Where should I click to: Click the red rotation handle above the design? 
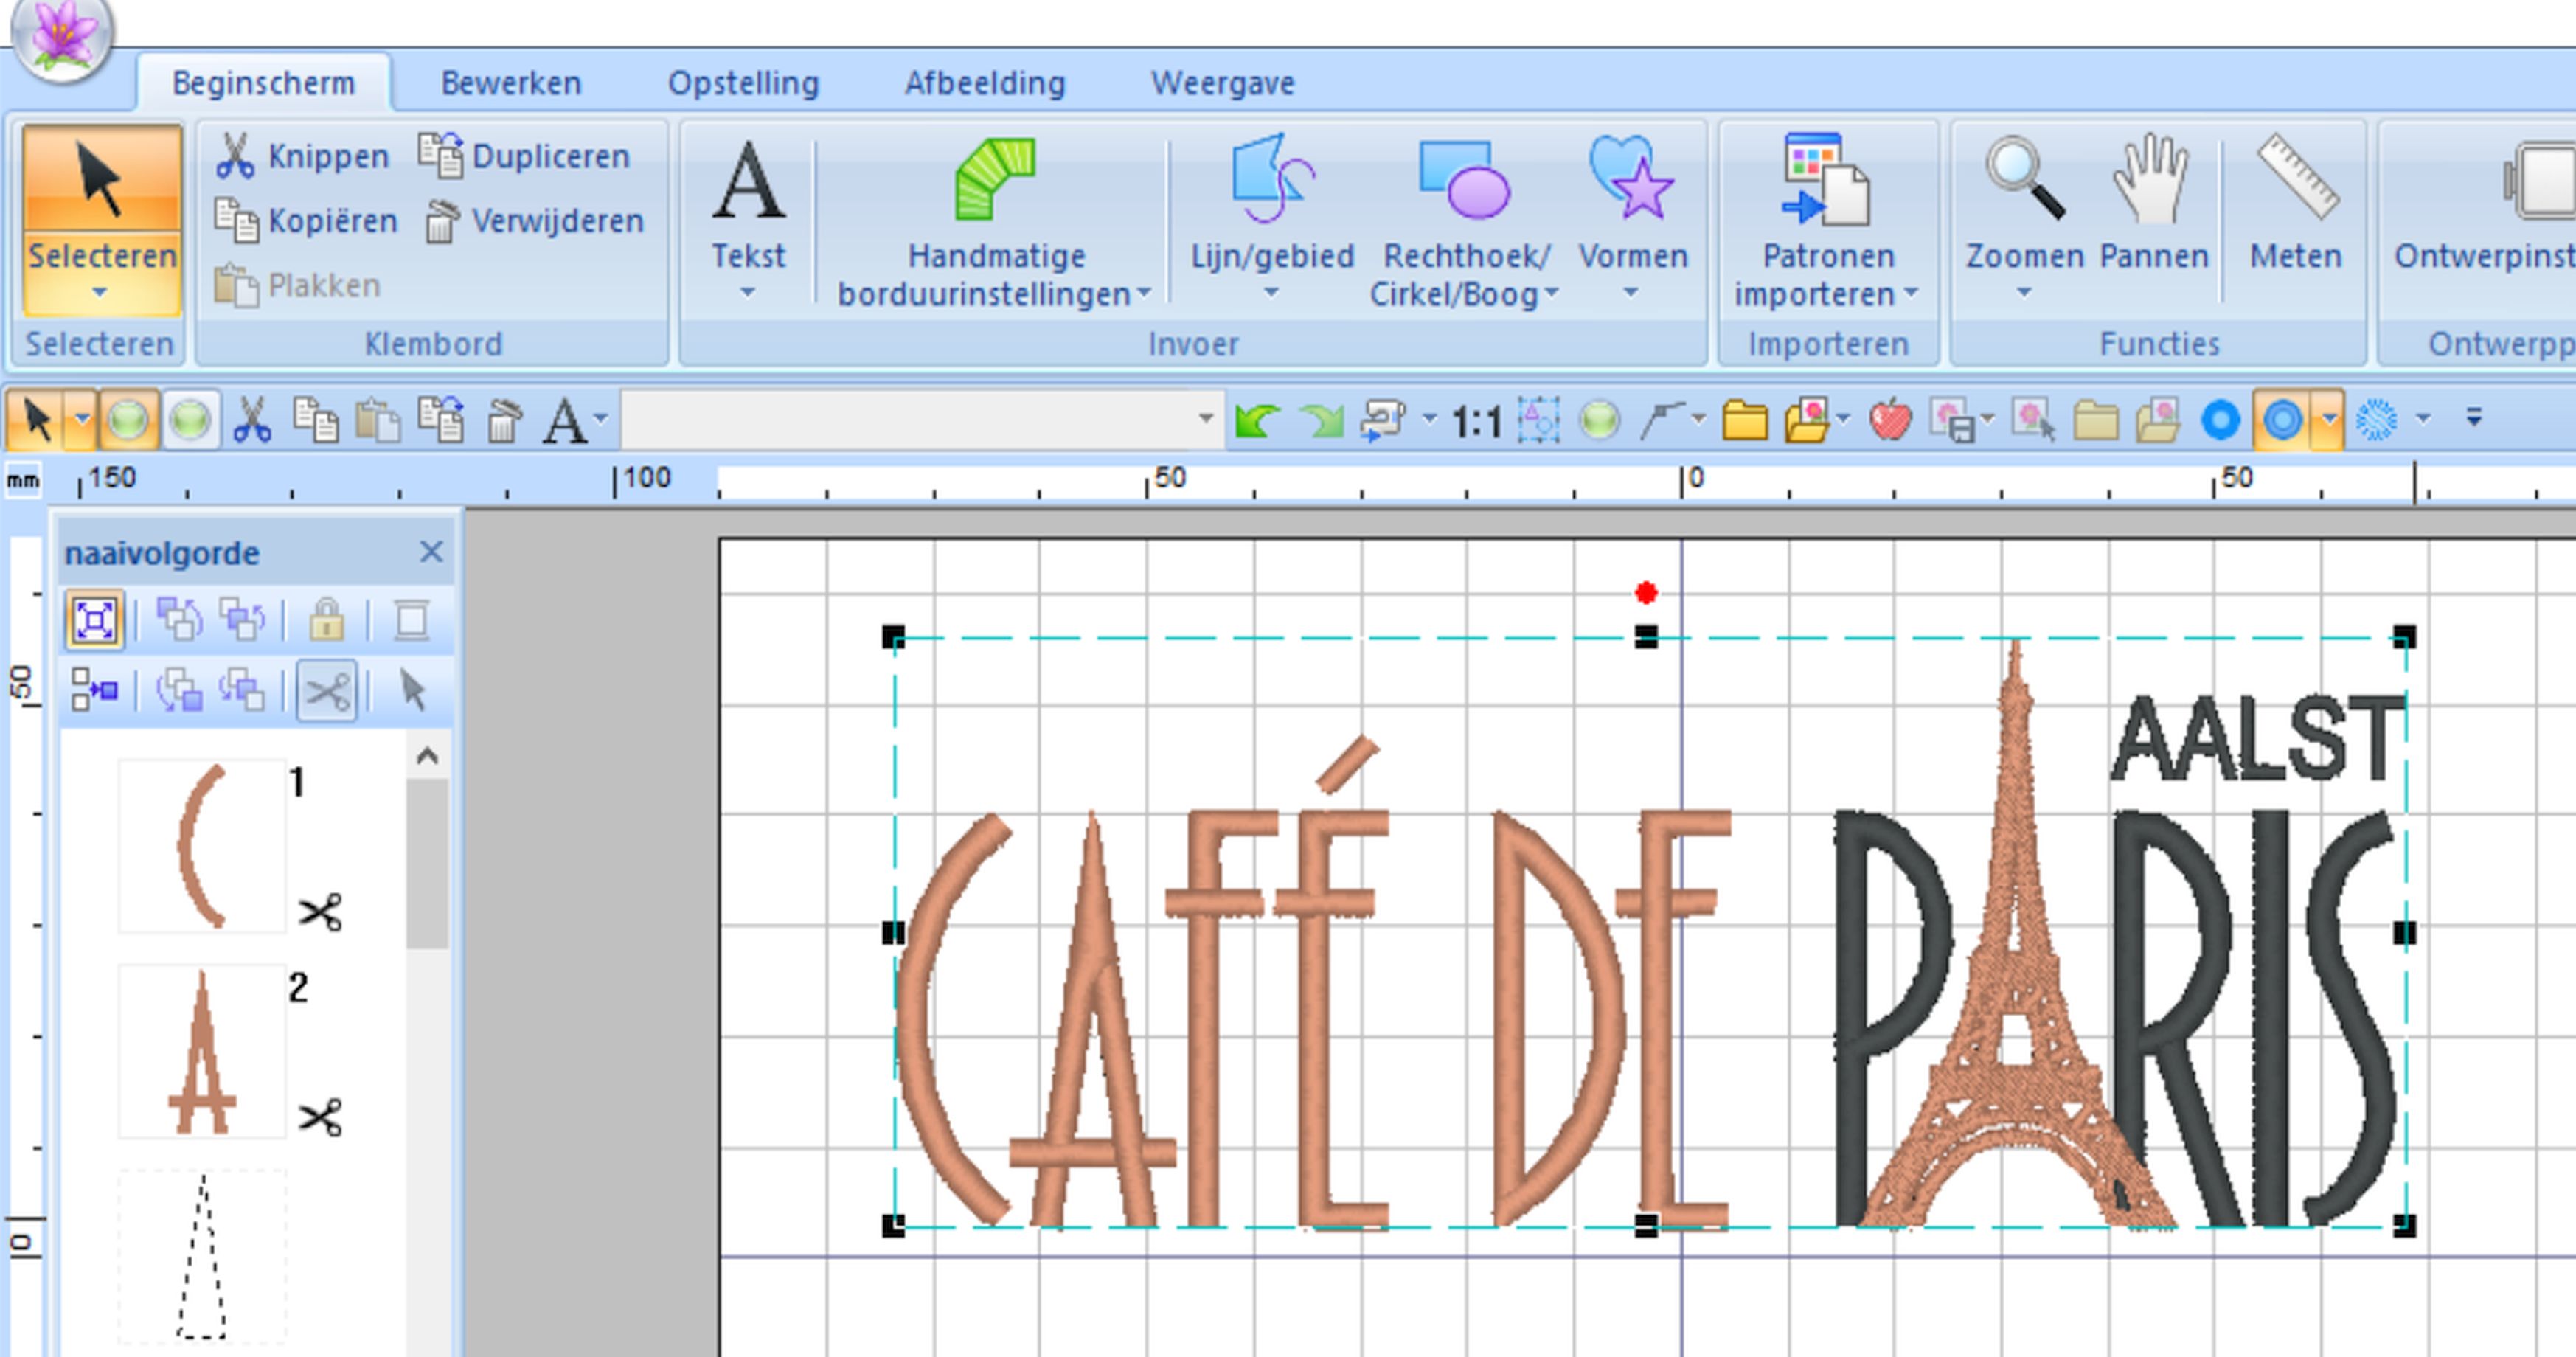[1646, 593]
